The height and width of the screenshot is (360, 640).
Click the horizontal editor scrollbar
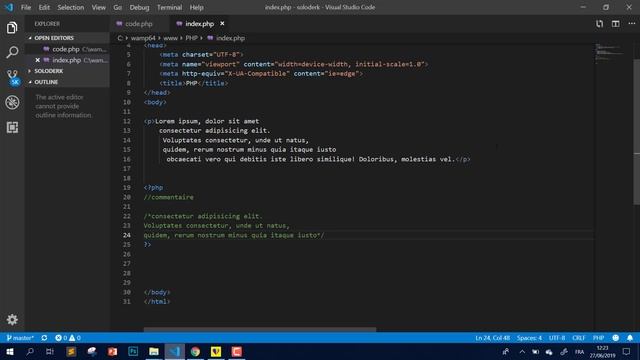(x=260, y=329)
